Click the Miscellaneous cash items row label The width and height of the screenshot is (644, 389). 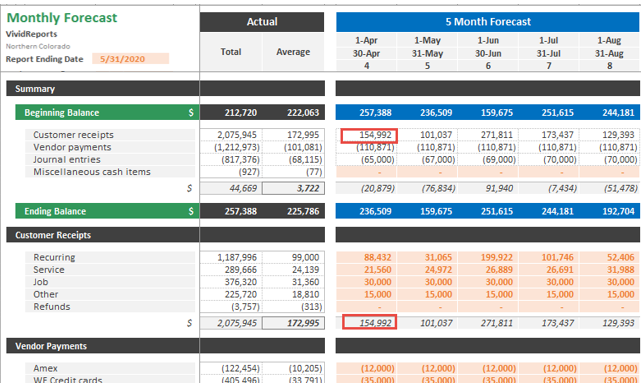click(92, 172)
